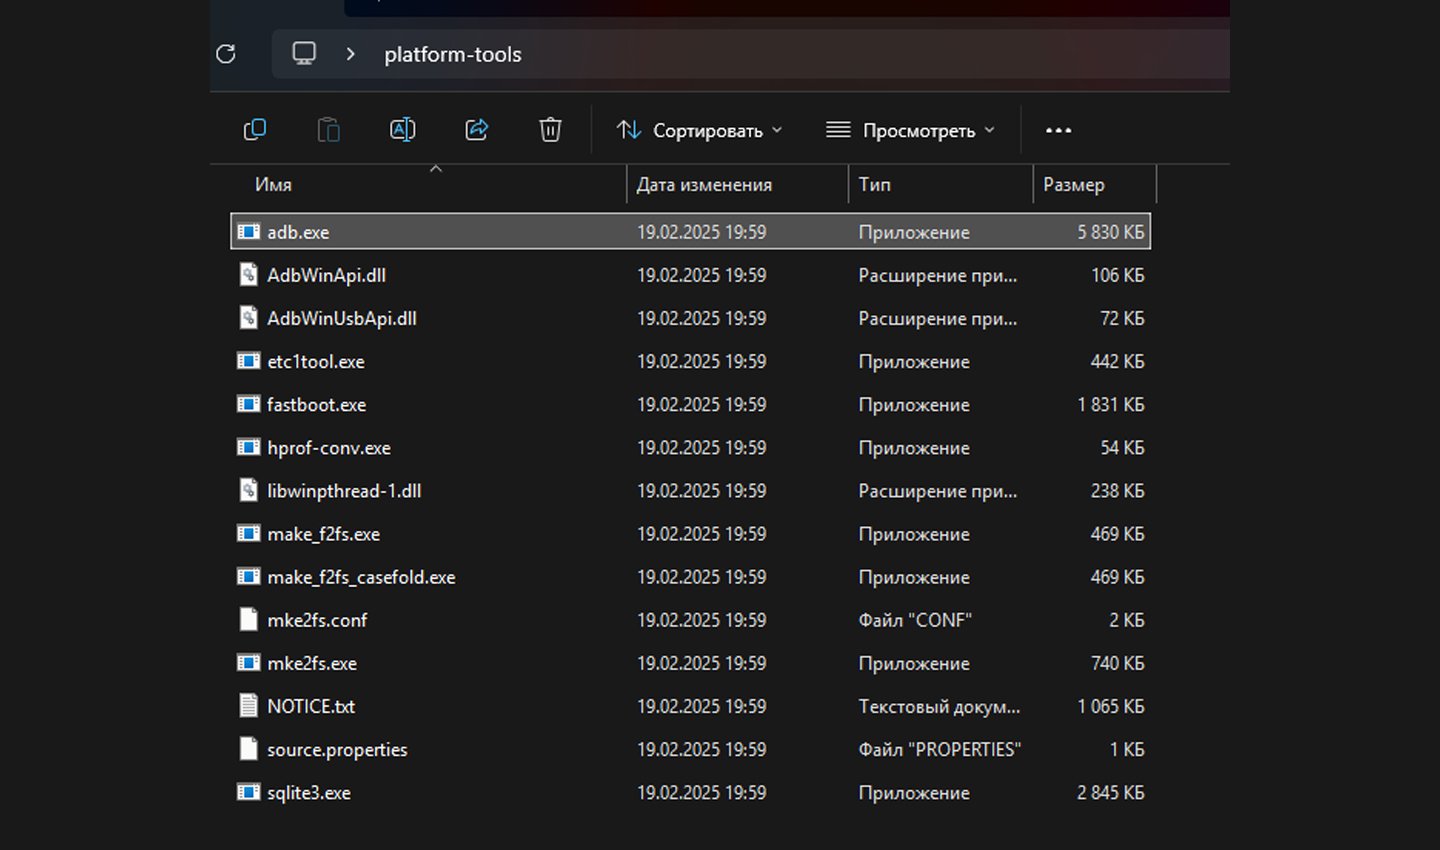Sort by the Дата изменения column header
Image resolution: width=1440 pixels, height=850 pixels.
coord(704,184)
